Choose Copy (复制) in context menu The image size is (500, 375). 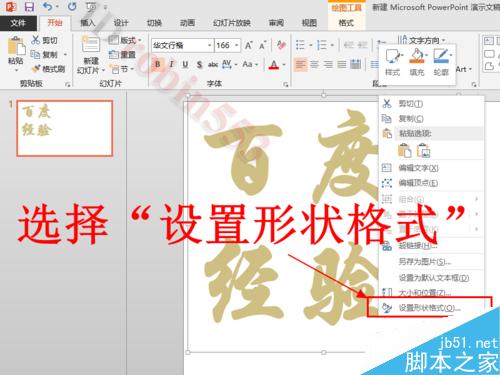pos(432,119)
